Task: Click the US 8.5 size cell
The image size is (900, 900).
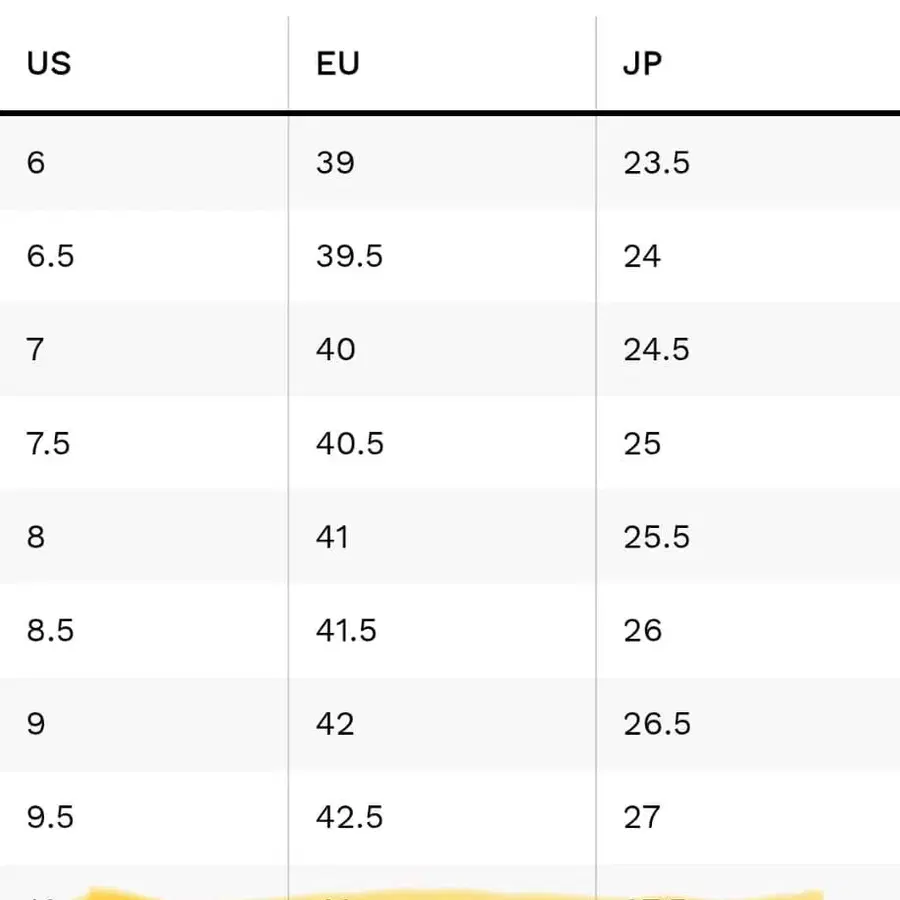Action: (x=50, y=630)
